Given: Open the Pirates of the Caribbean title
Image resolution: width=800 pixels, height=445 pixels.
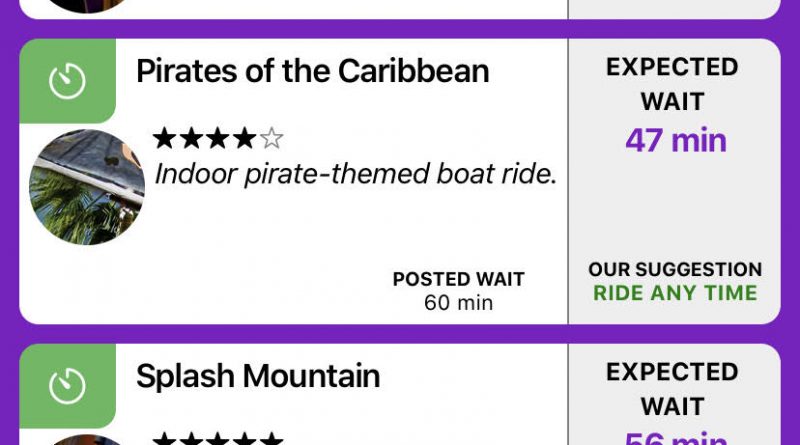Looking at the screenshot, I should [x=312, y=70].
